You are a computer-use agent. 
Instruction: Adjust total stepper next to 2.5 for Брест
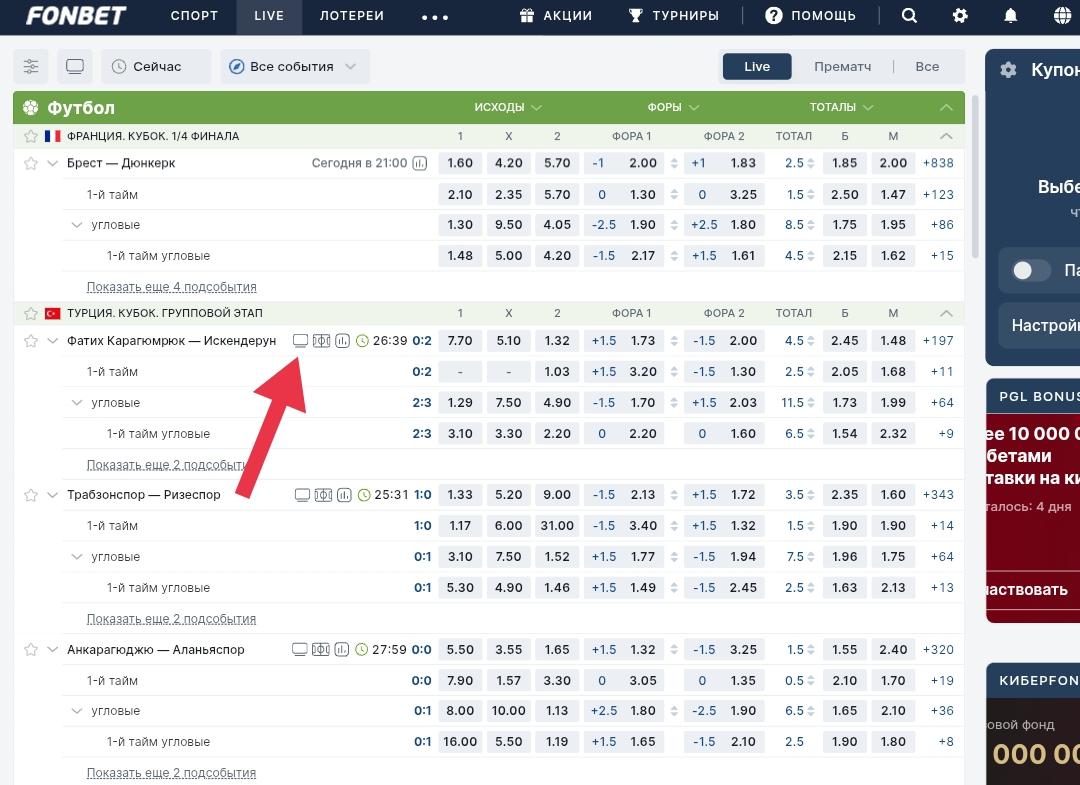pos(811,164)
